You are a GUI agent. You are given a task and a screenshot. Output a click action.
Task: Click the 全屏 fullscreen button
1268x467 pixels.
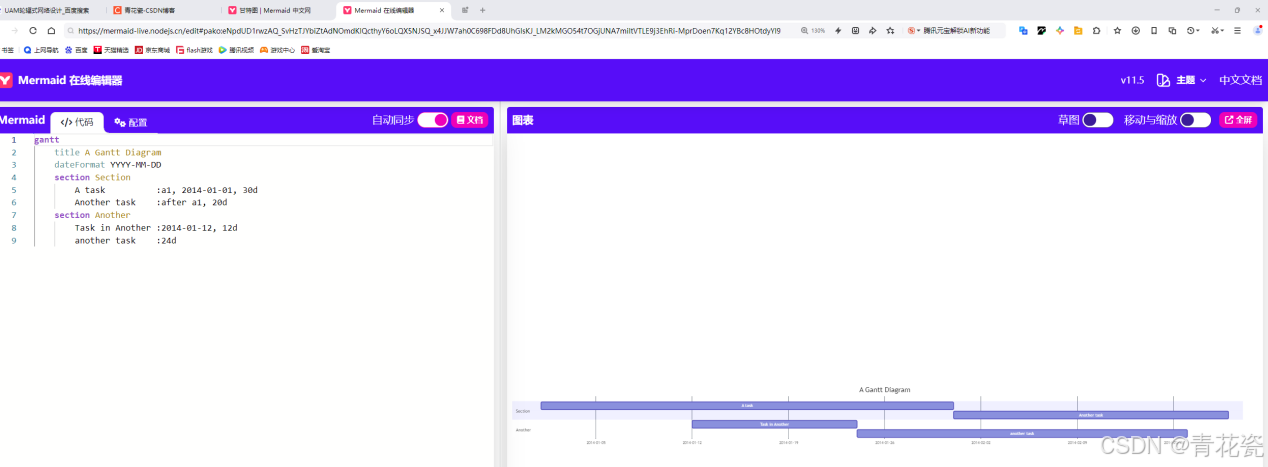(x=1238, y=120)
